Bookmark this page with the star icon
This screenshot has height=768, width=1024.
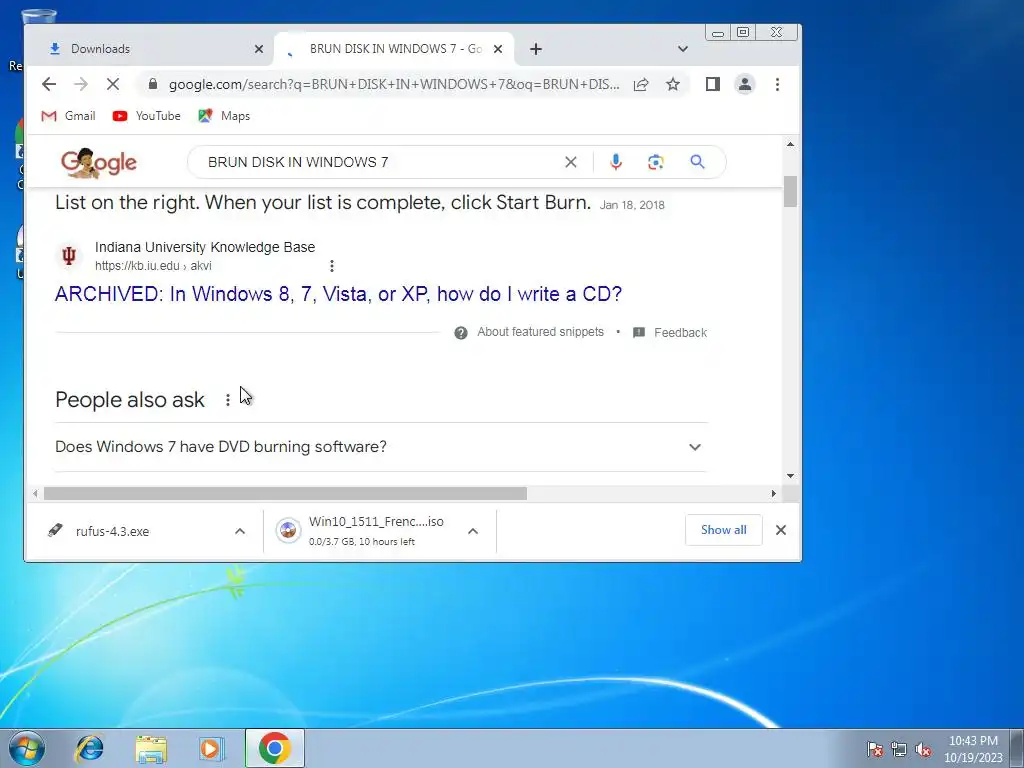point(673,84)
